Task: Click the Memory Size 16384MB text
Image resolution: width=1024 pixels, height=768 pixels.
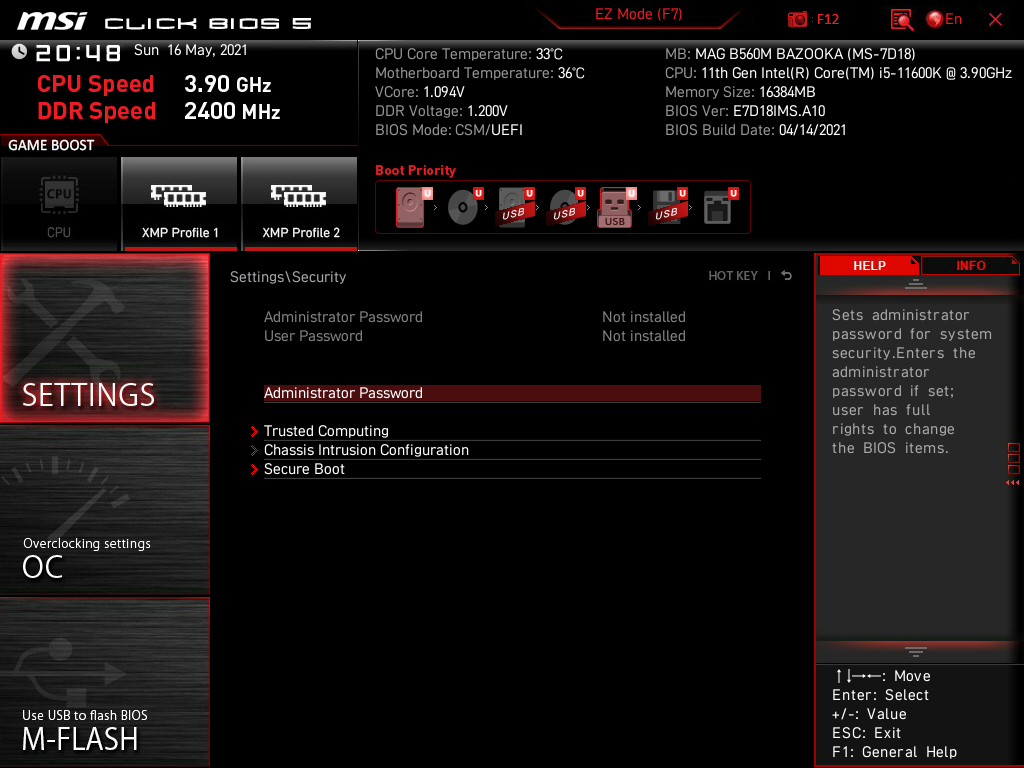Action: [x=740, y=92]
